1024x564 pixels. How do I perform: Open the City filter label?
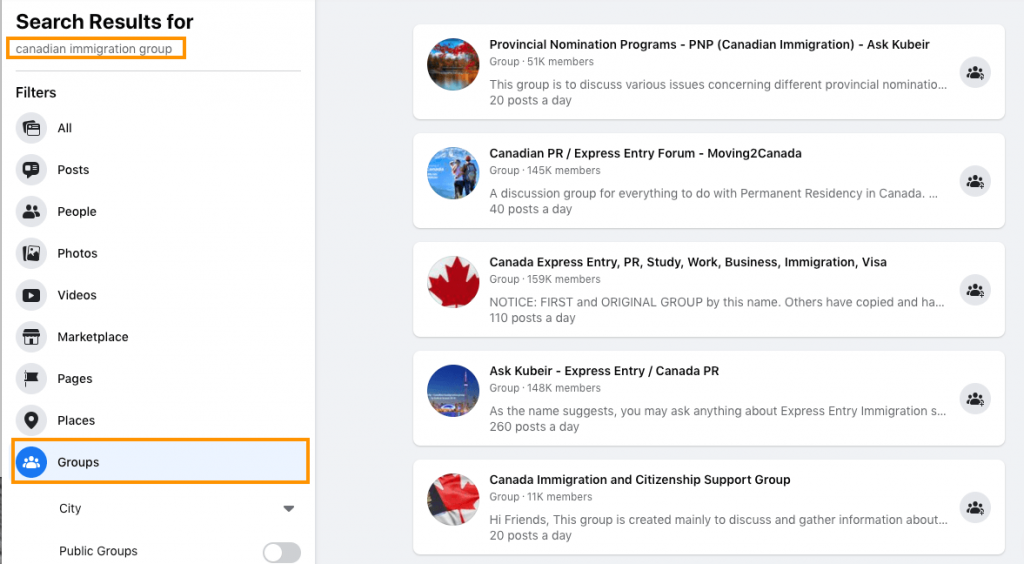point(70,509)
